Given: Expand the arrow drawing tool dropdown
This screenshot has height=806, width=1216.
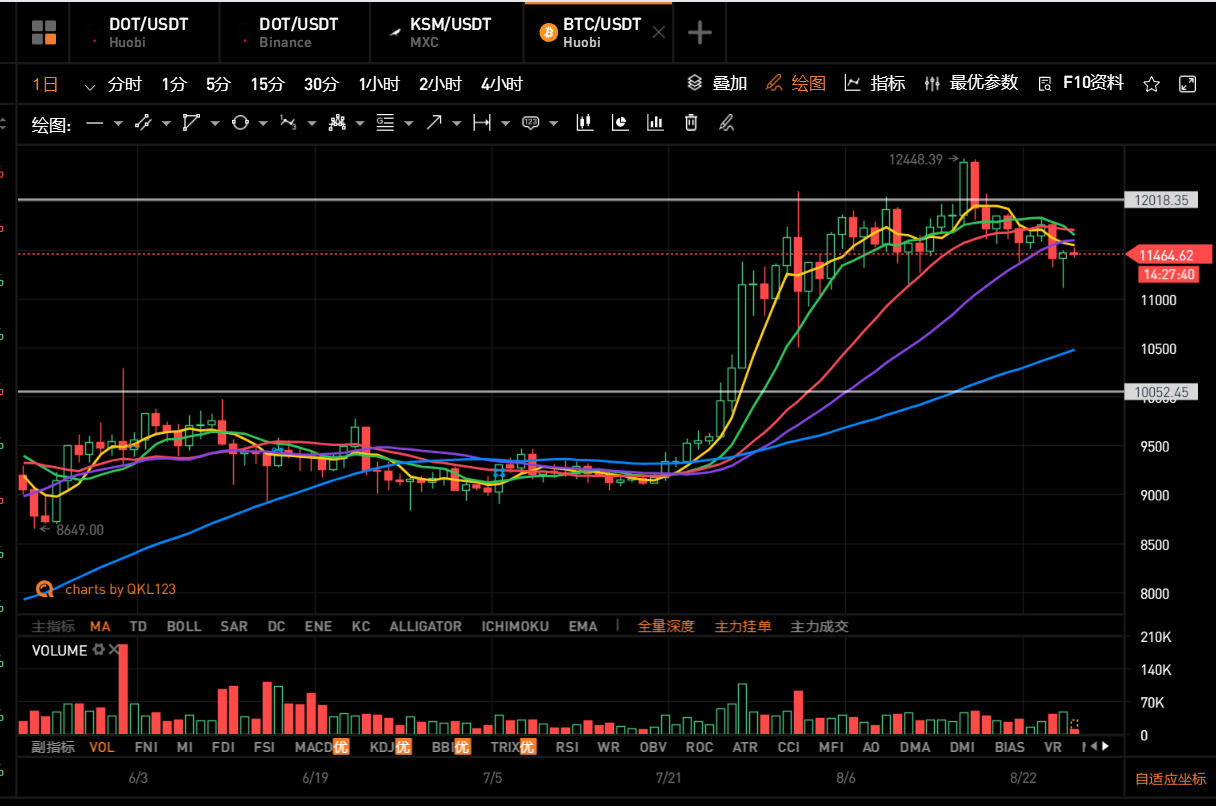Looking at the screenshot, I should tap(457, 124).
